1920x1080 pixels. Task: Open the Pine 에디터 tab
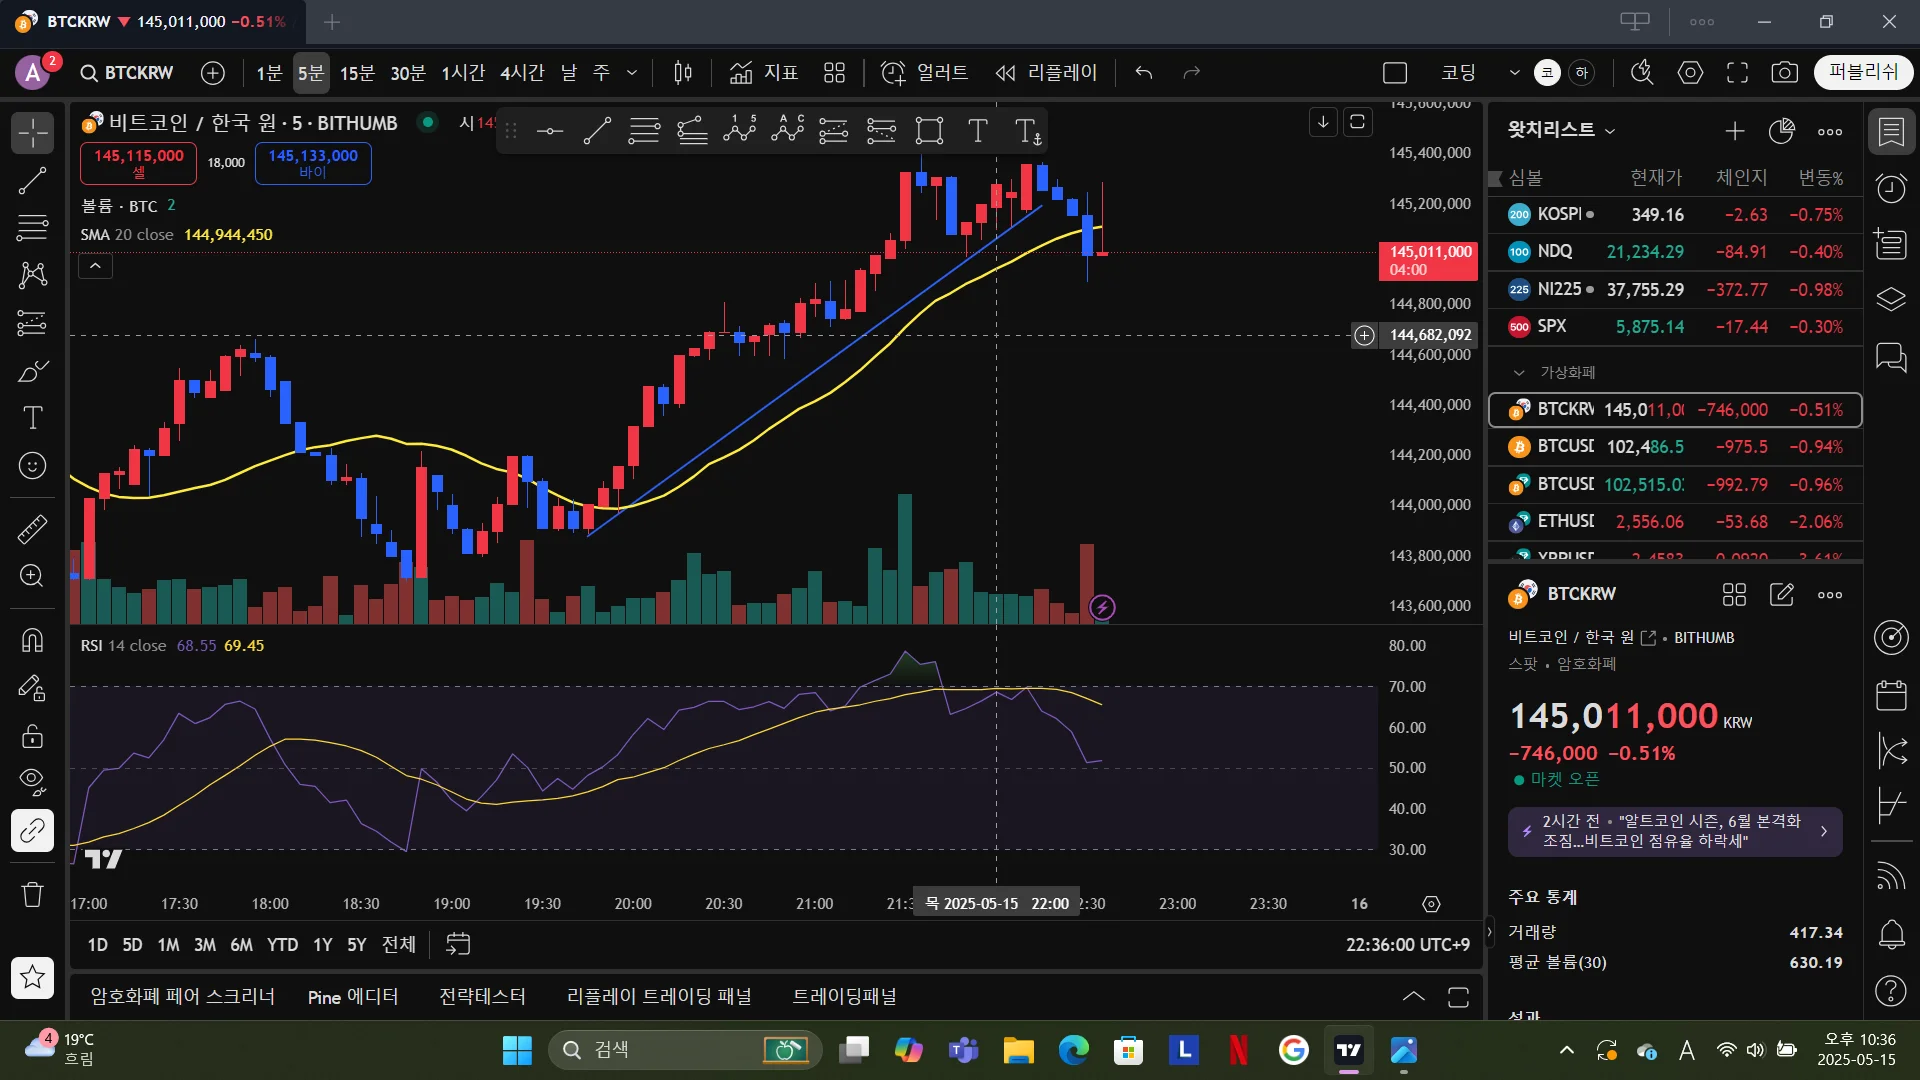352,997
